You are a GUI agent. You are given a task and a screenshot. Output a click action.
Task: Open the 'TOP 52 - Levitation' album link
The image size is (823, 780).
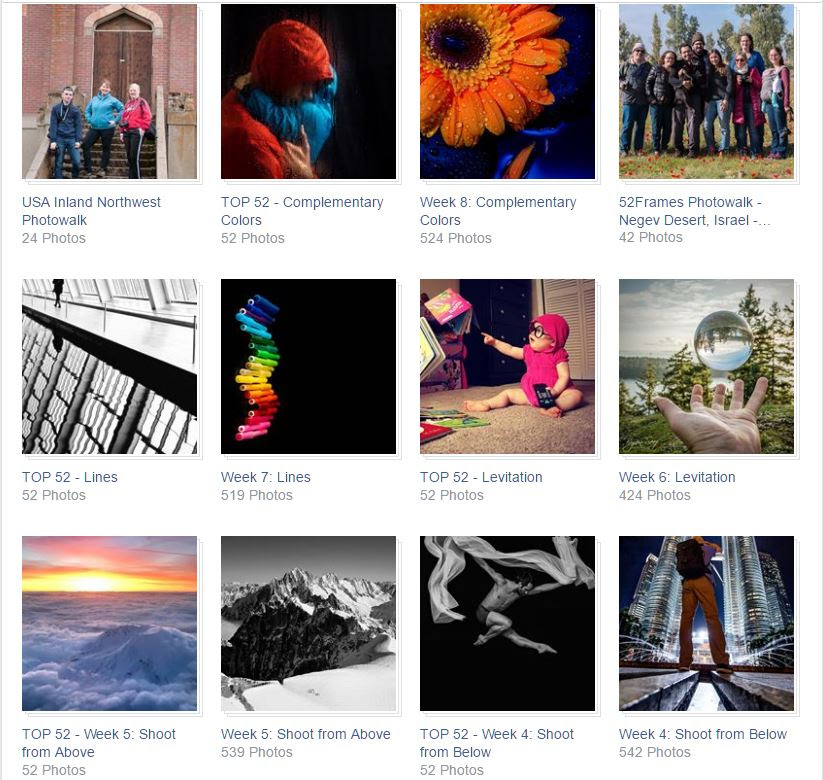click(481, 477)
